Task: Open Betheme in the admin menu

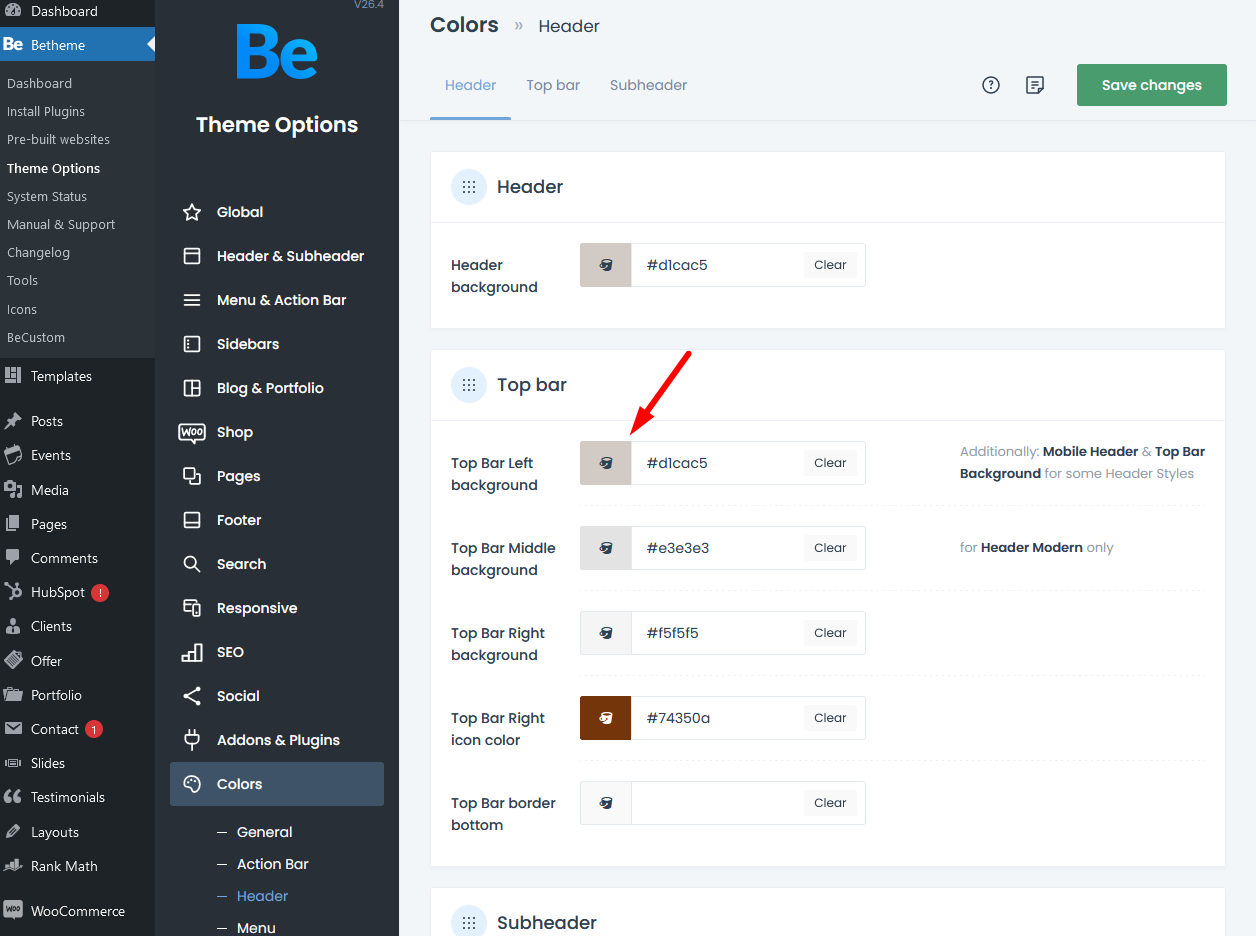Action: (78, 45)
